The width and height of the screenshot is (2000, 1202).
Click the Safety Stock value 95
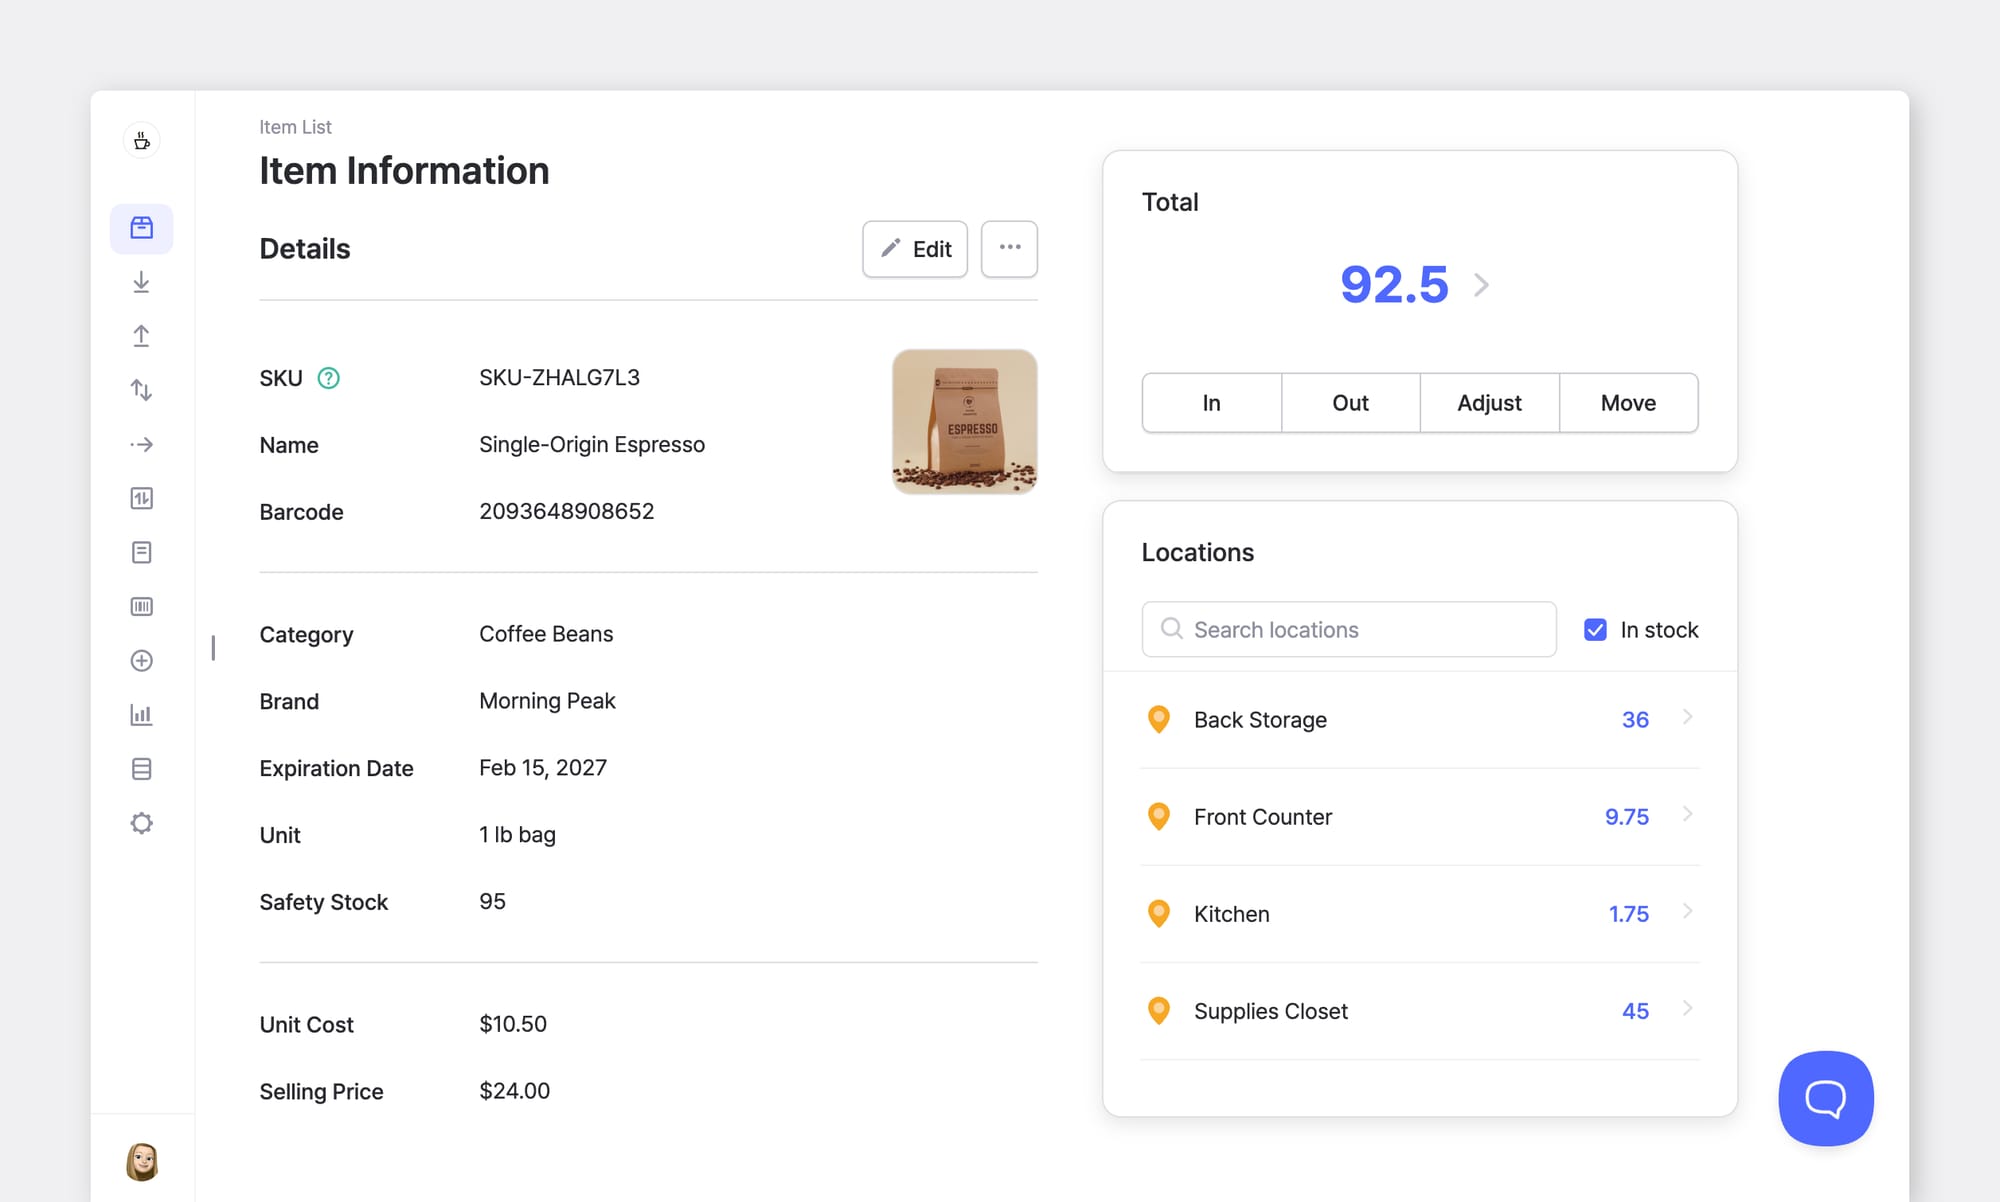coord(492,901)
